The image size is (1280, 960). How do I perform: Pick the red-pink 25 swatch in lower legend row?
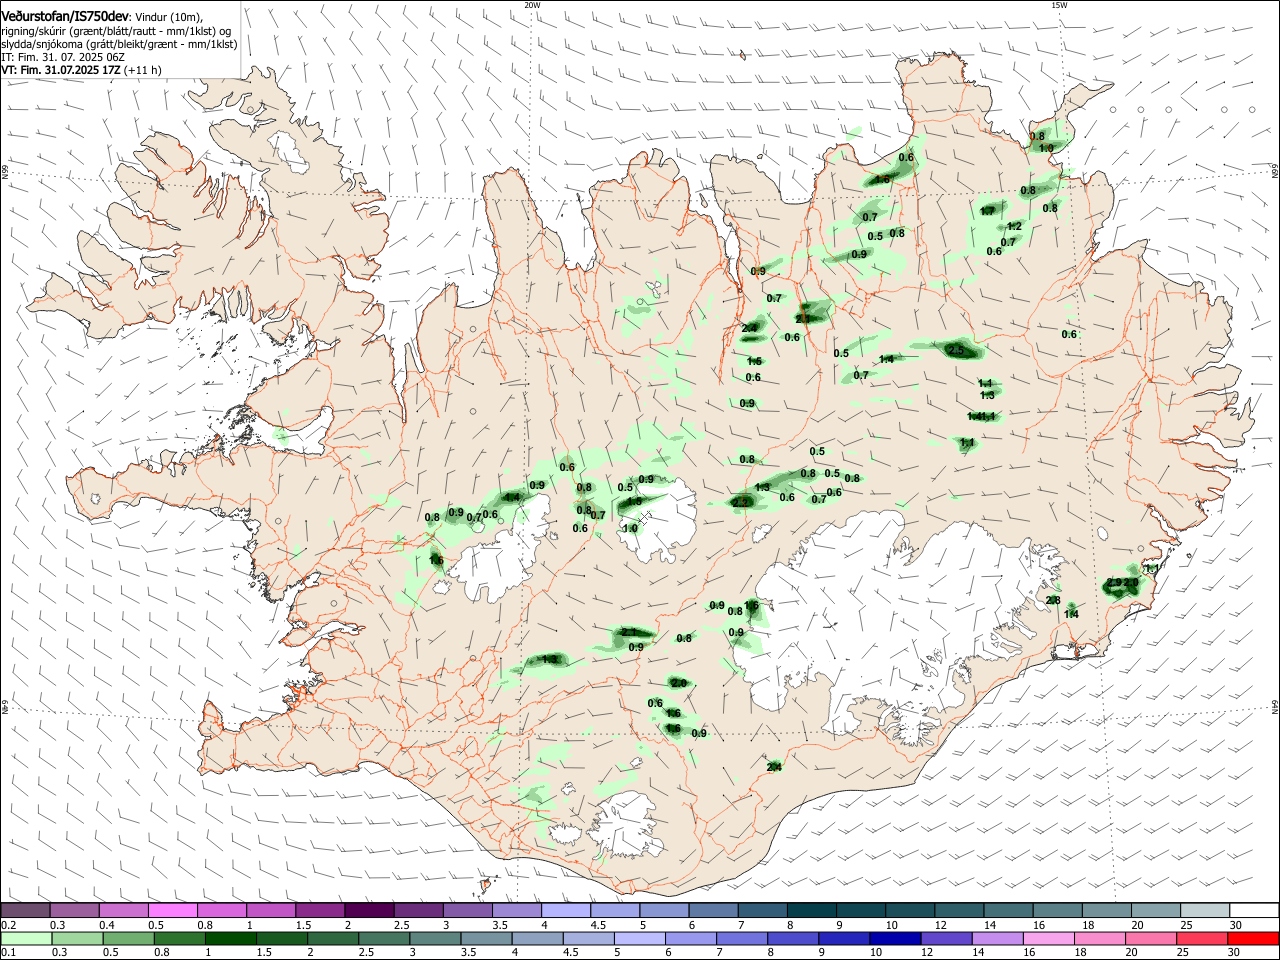(x=1201, y=939)
